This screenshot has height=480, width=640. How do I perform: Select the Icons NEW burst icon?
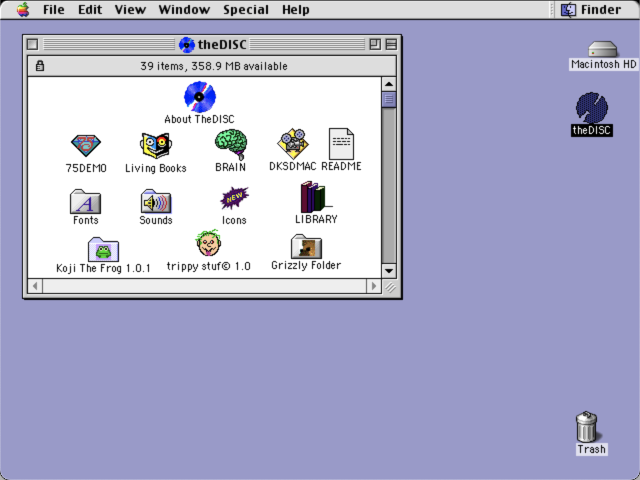pos(234,198)
